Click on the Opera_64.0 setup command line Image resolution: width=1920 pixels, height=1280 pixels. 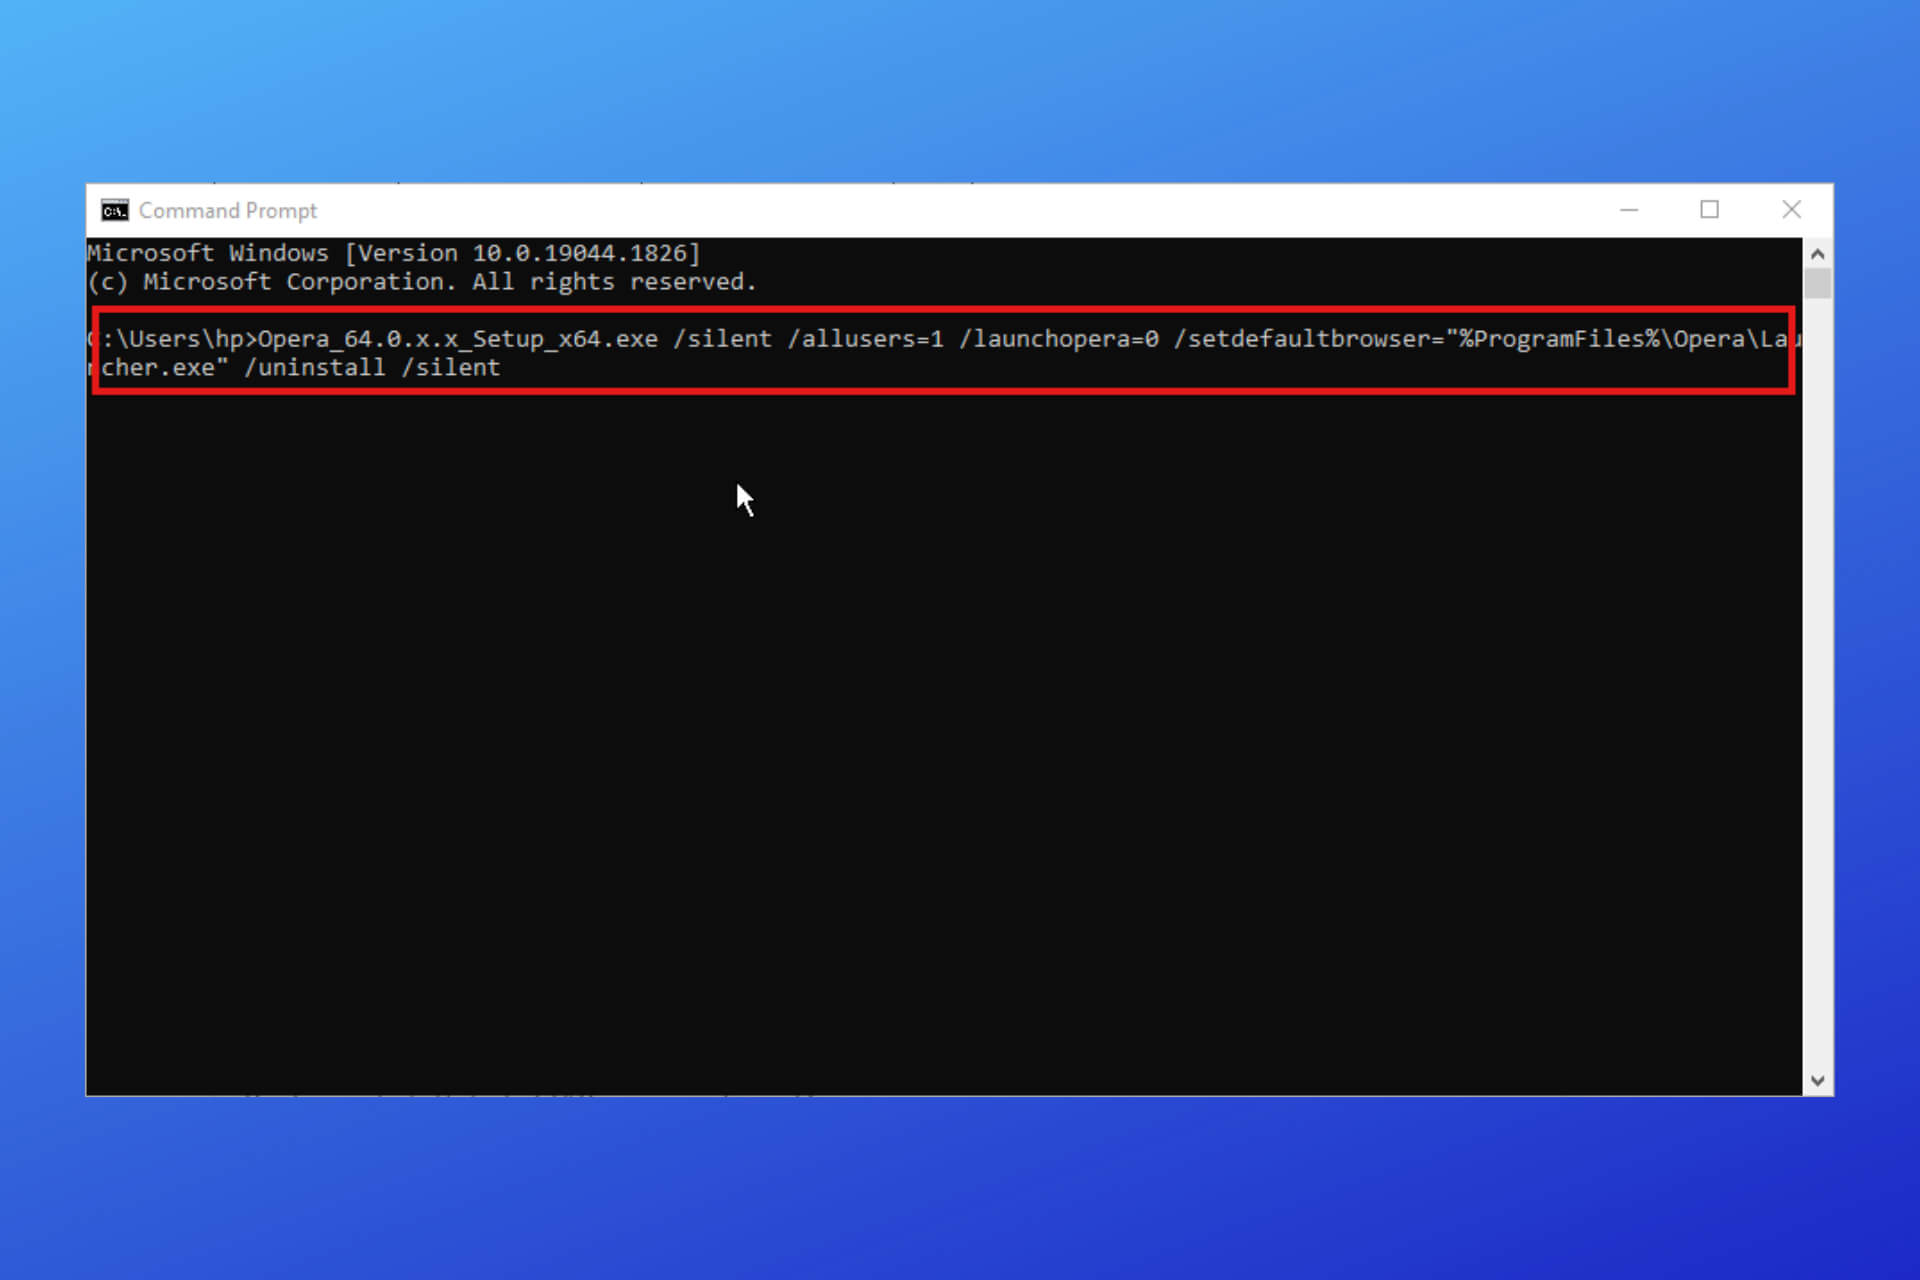click(x=944, y=353)
